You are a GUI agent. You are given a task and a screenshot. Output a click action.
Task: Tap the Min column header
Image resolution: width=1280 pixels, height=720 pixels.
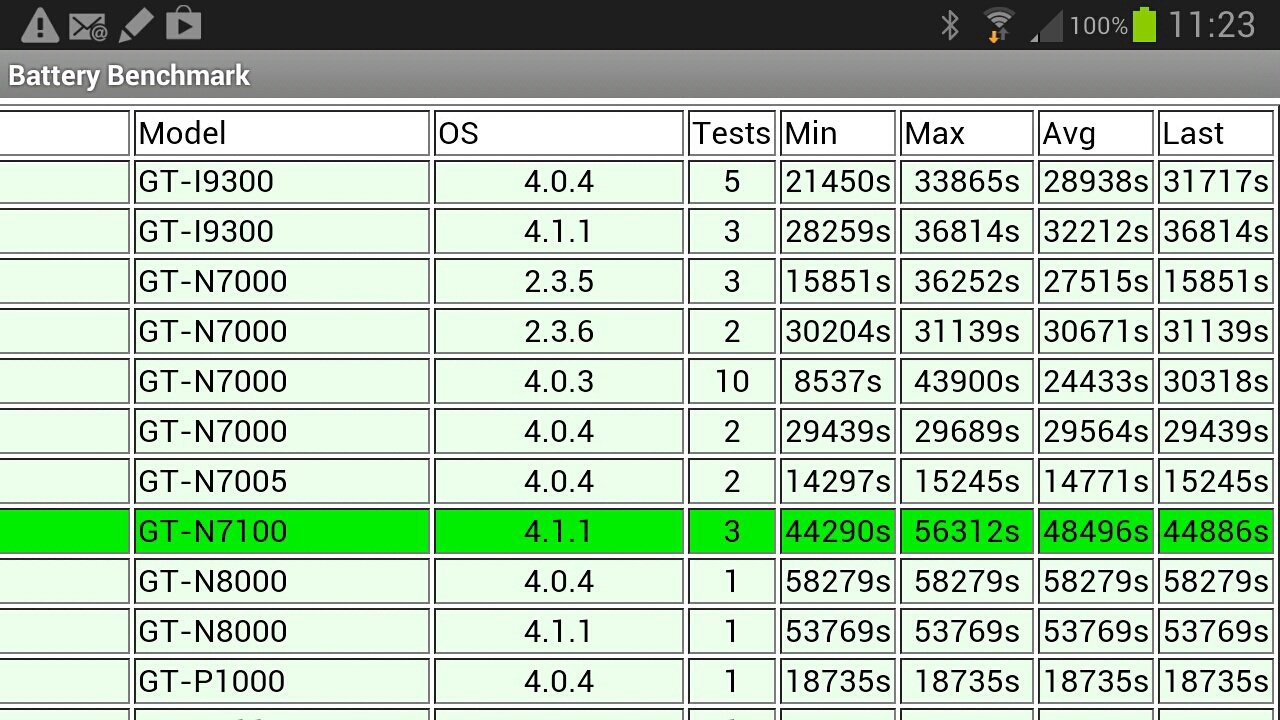coord(837,133)
